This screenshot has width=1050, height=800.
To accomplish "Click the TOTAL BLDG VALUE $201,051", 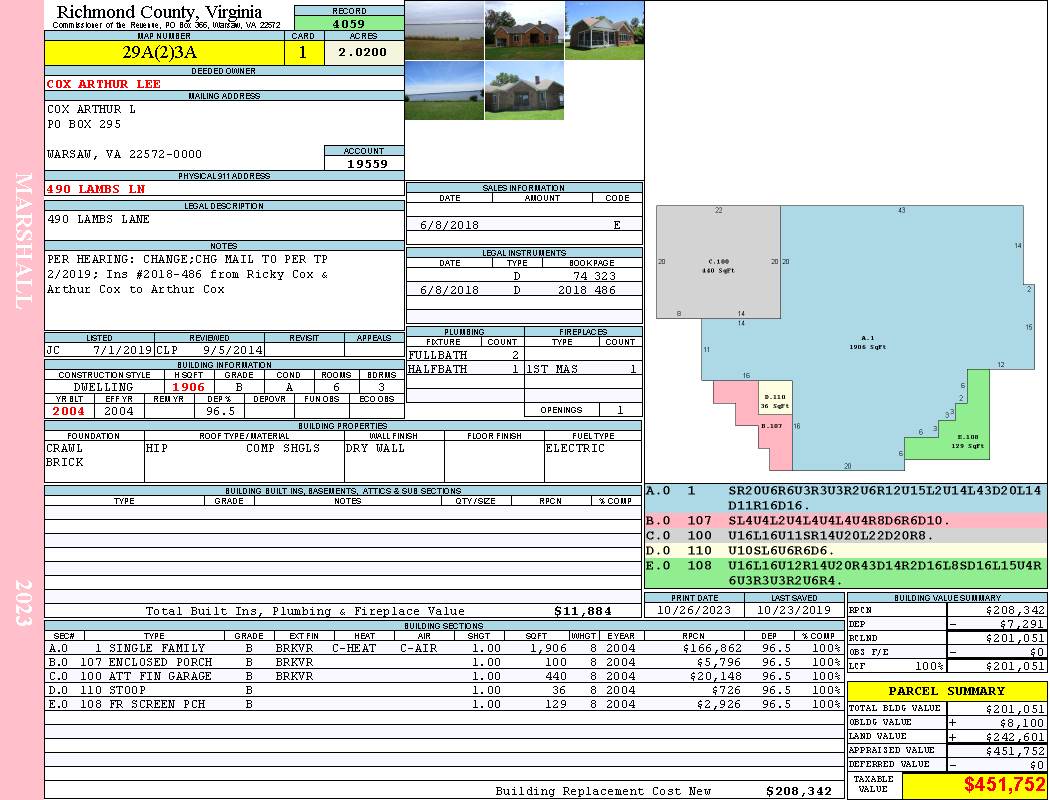I will click(x=1015, y=709).
